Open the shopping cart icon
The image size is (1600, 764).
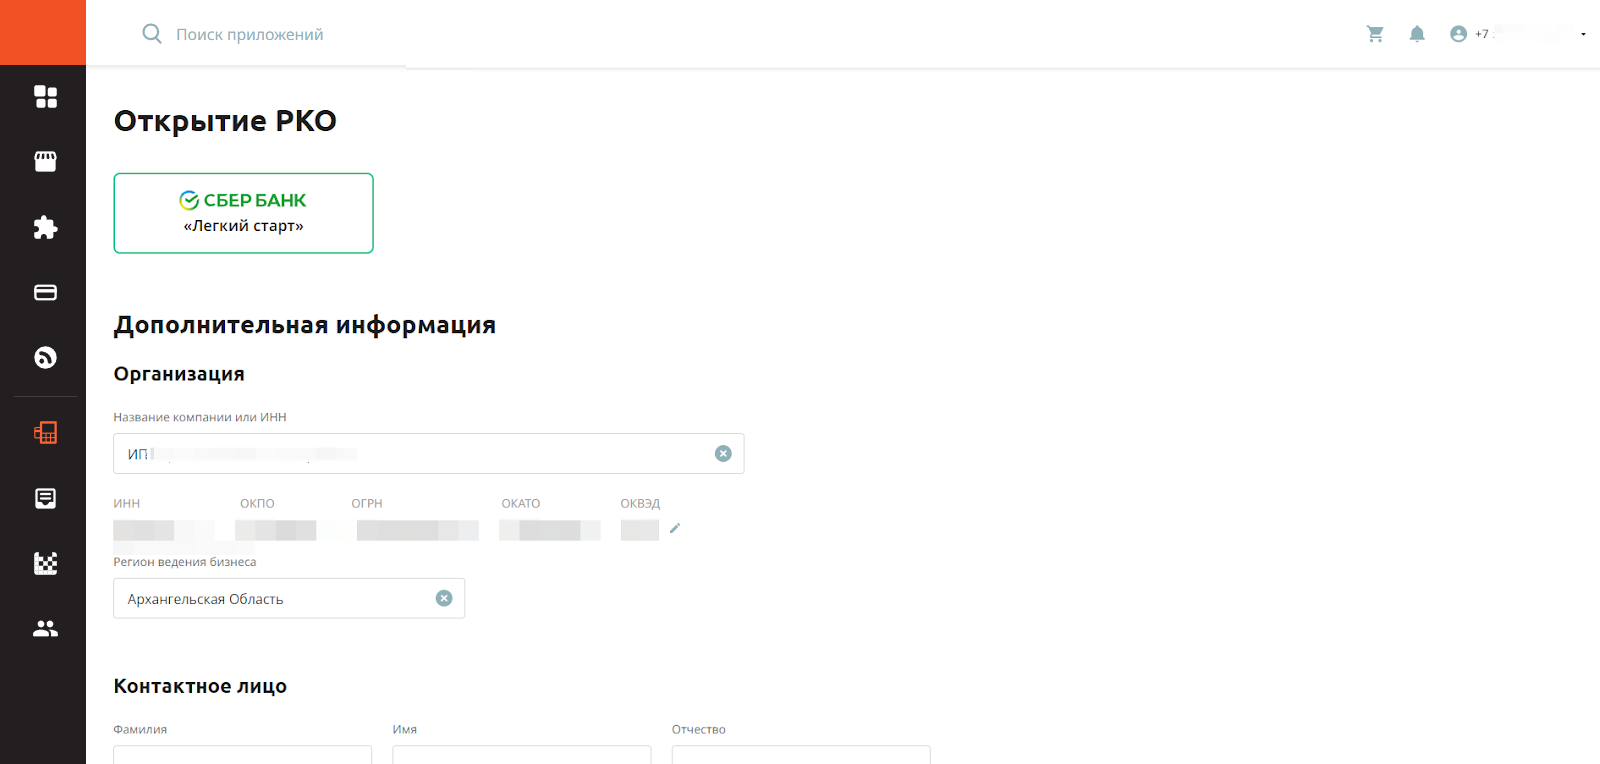pos(1375,34)
